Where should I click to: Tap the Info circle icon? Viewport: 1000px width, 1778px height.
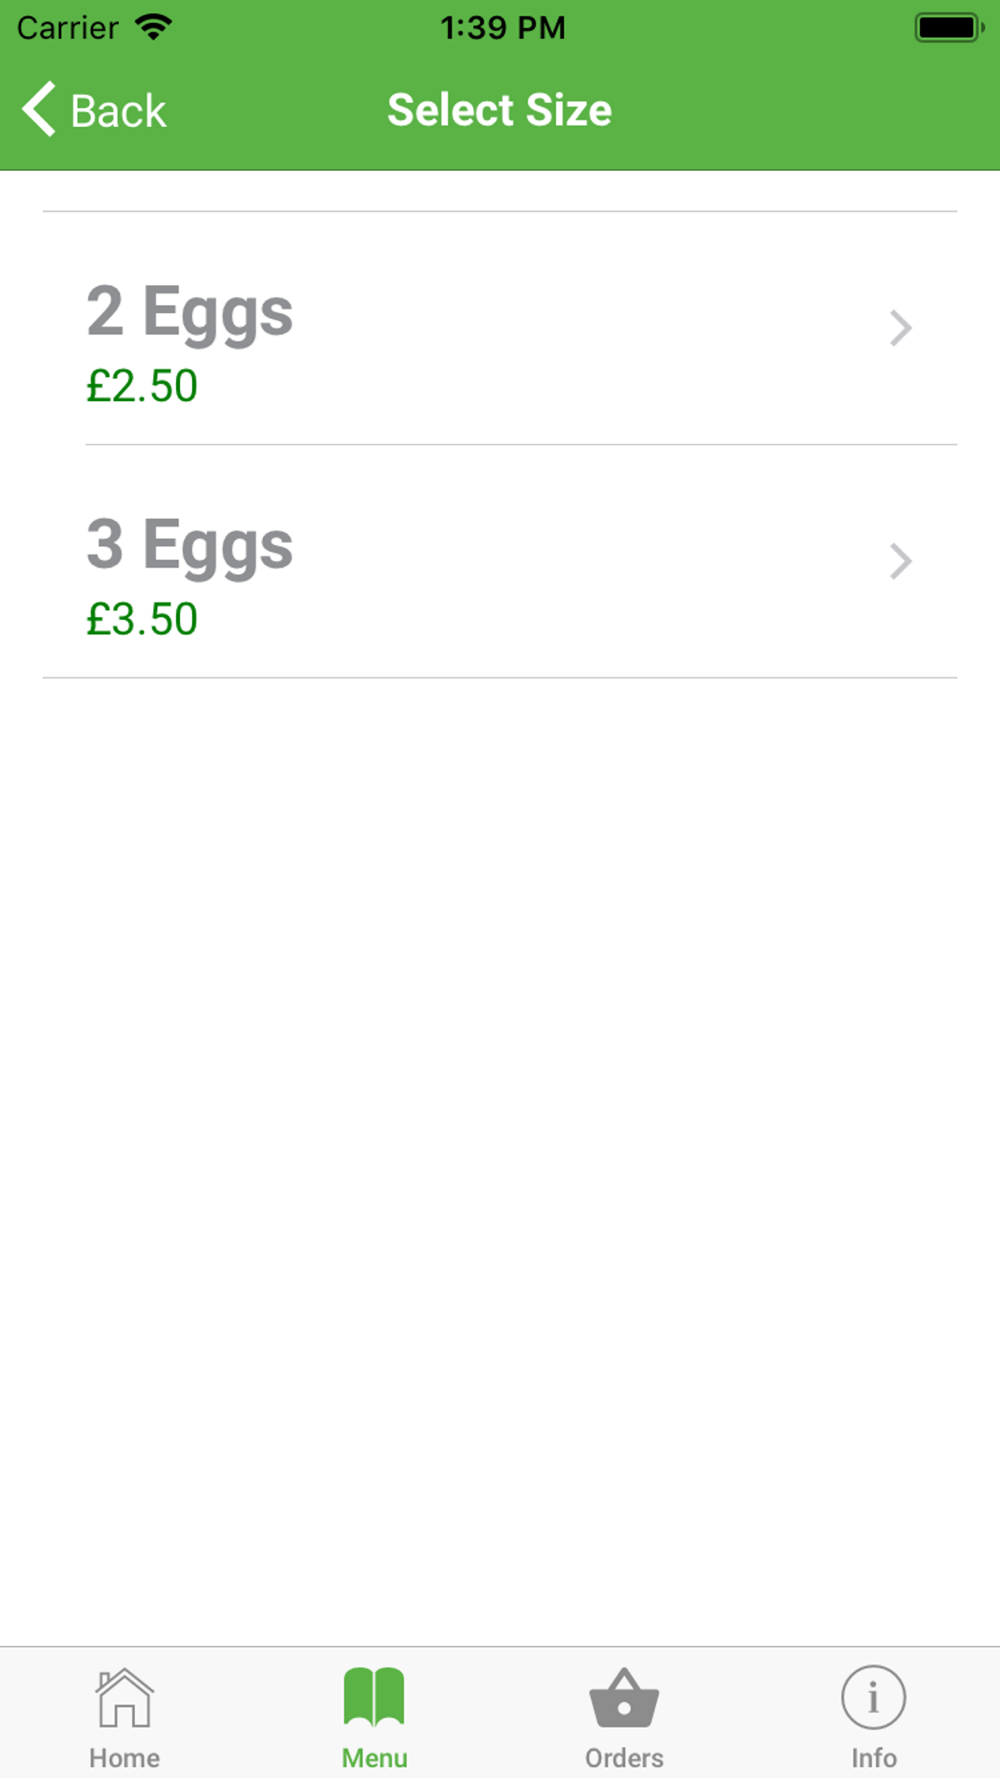(873, 1697)
